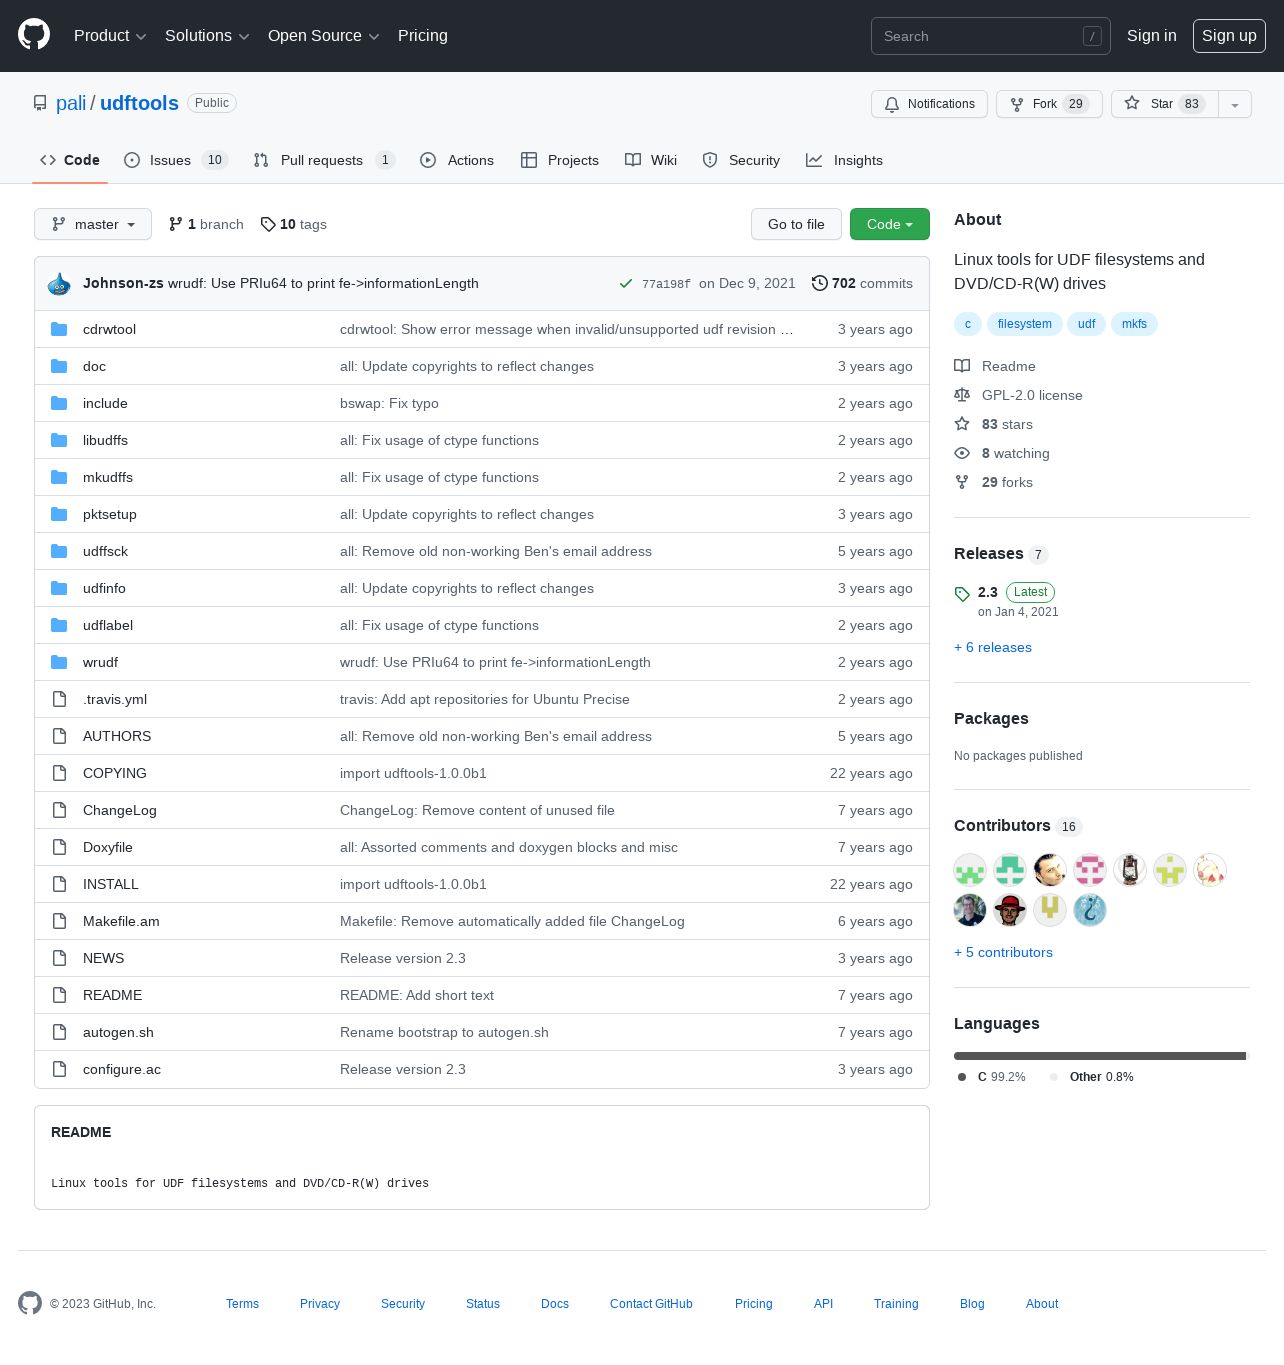
Task: Click the C language bar segment
Action: 1099,1056
